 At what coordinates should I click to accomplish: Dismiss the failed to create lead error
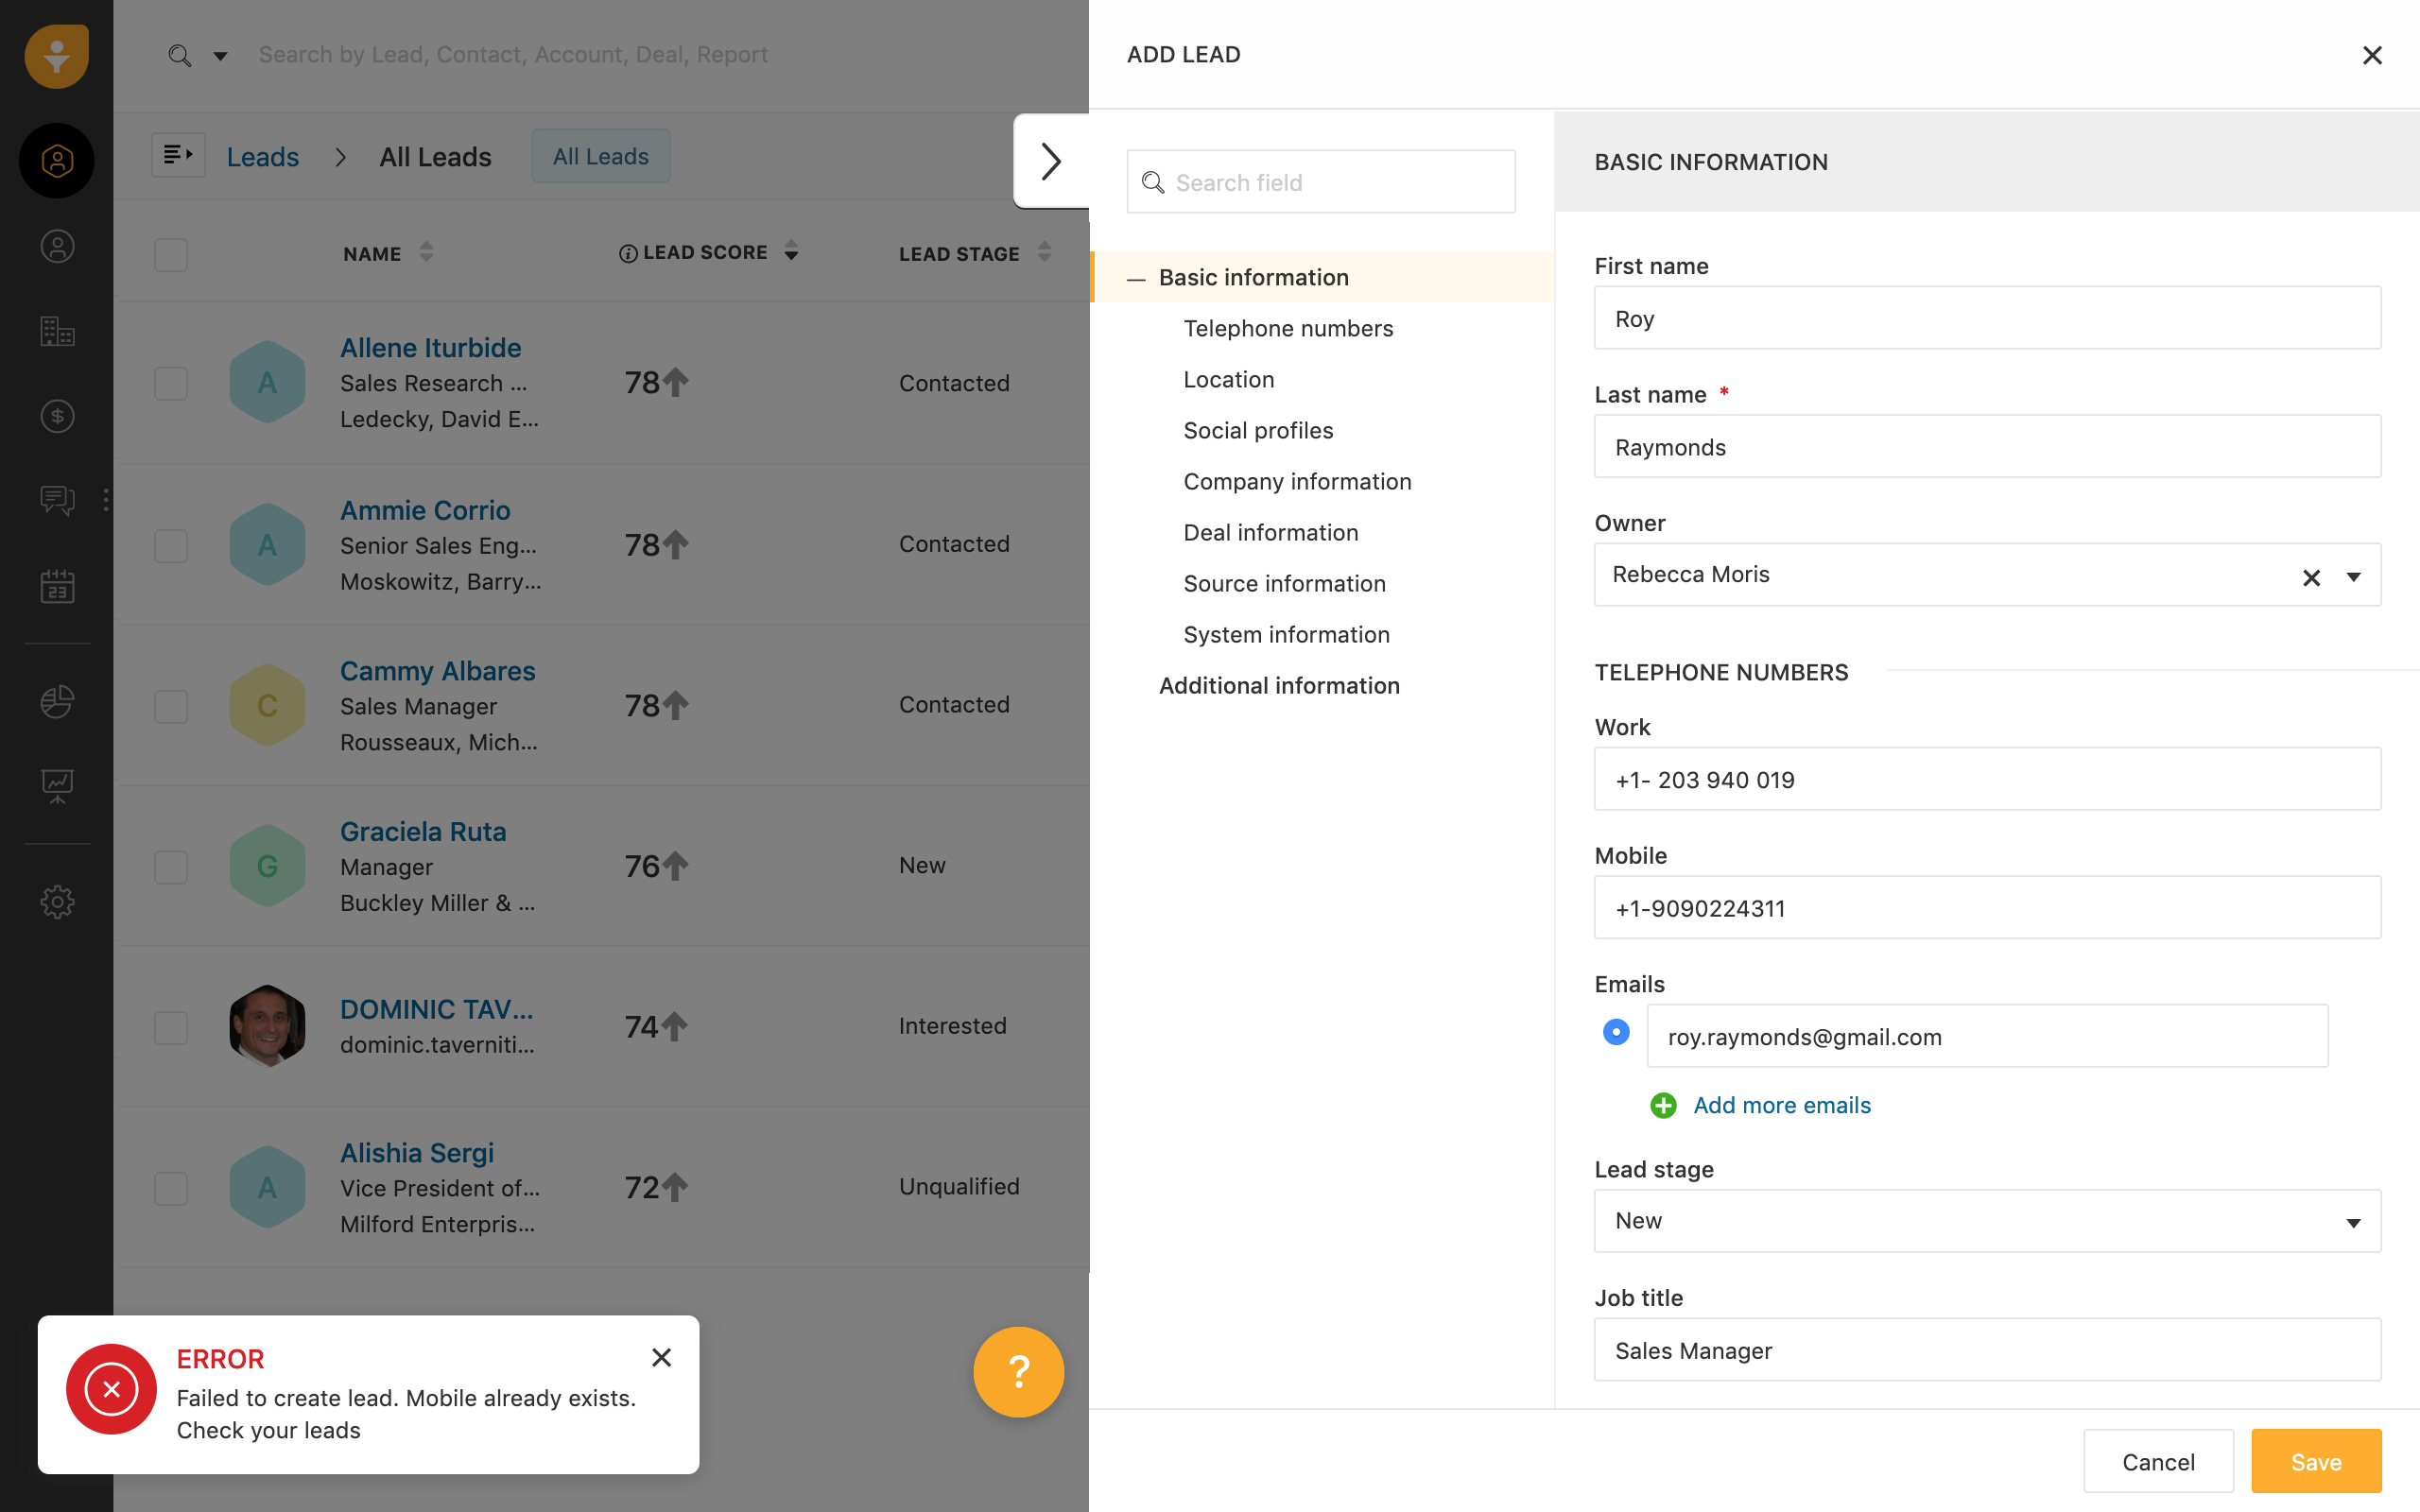(x=661, y=1357)
